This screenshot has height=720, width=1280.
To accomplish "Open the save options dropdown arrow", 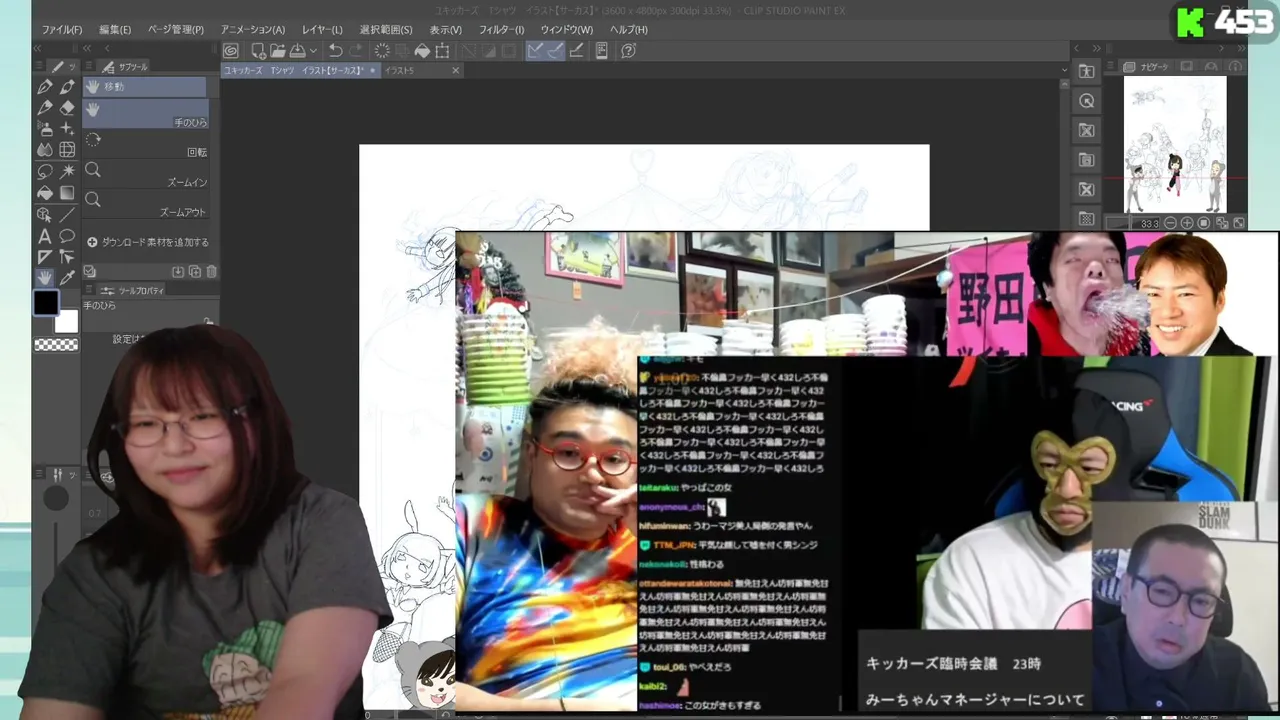I will [x=313, y=51].
